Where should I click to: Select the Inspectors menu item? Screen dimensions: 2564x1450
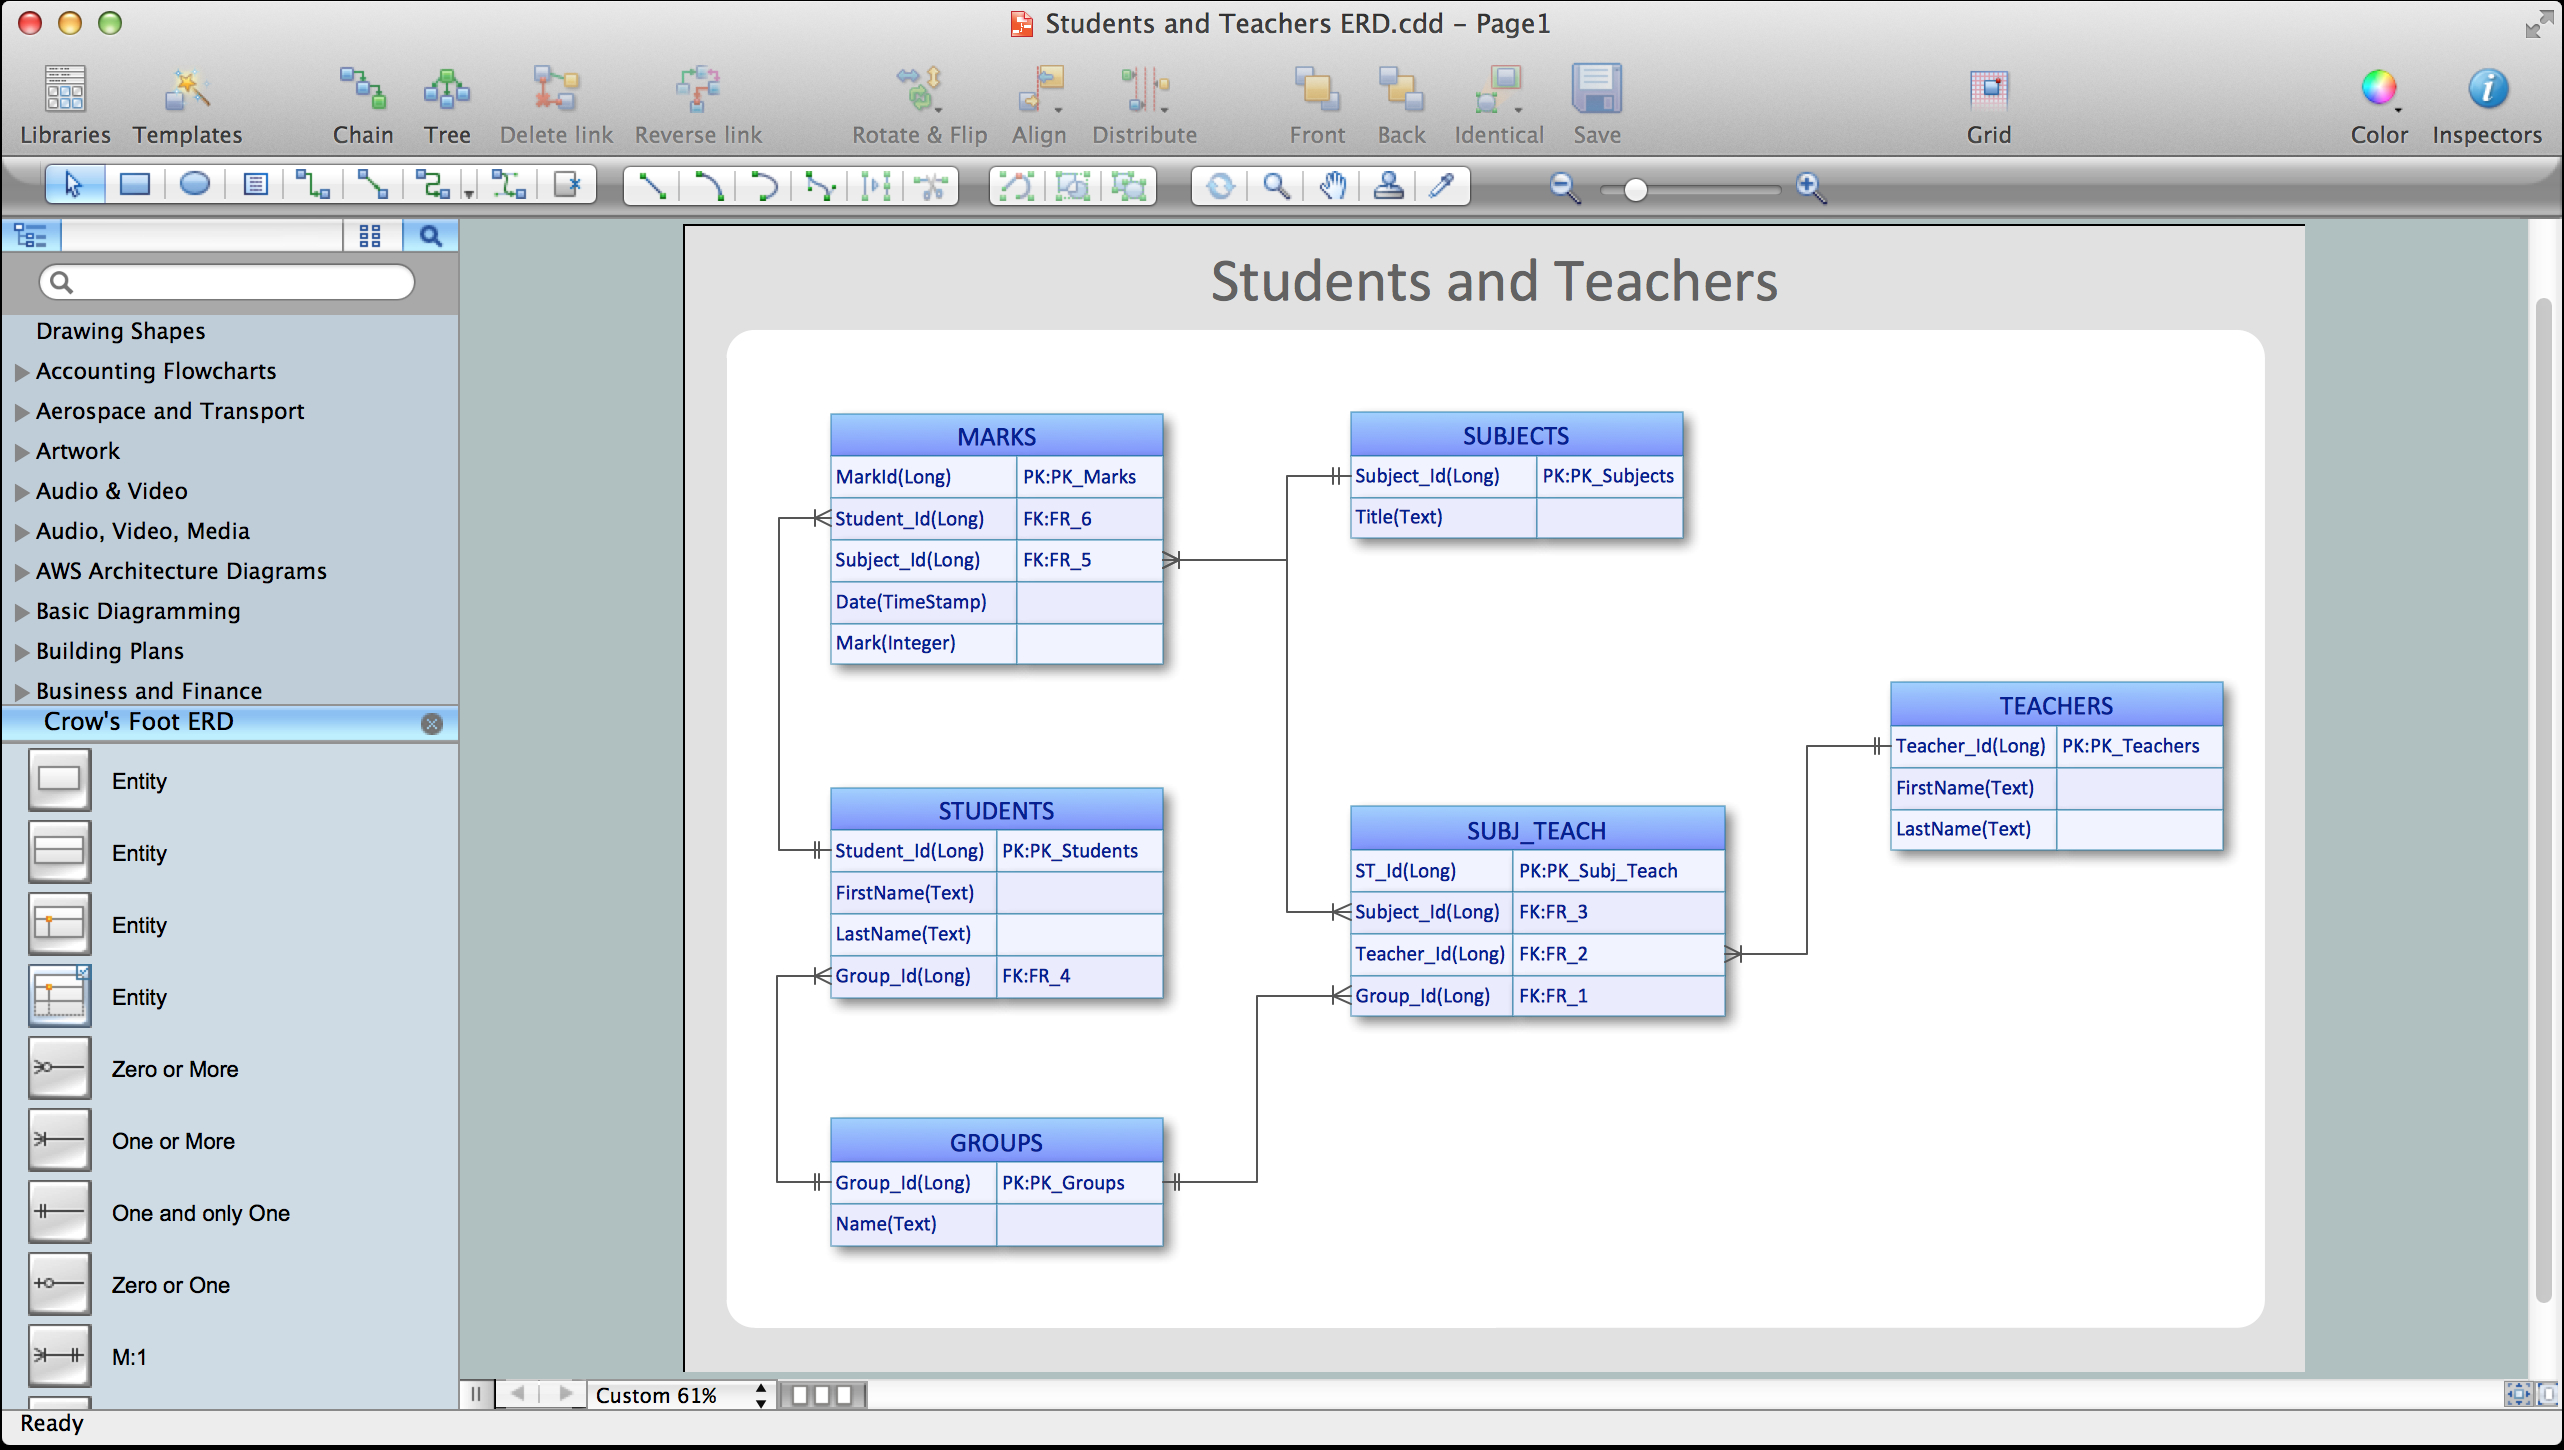[2492, 100]
